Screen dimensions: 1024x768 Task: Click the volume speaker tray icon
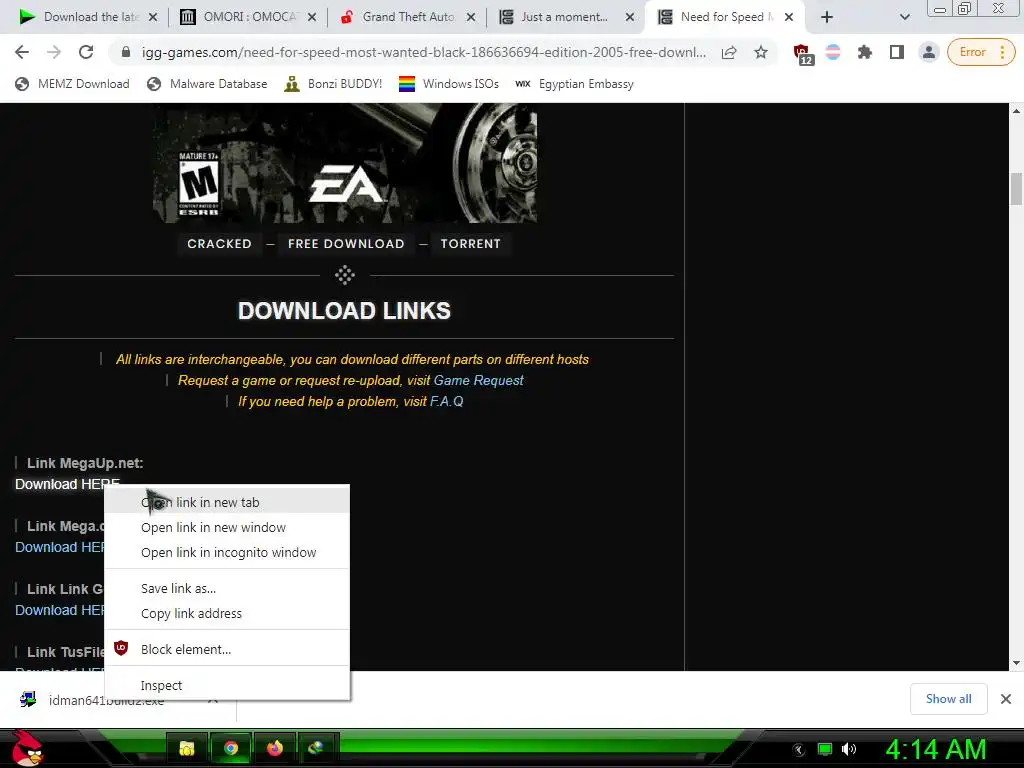point(849,749)
